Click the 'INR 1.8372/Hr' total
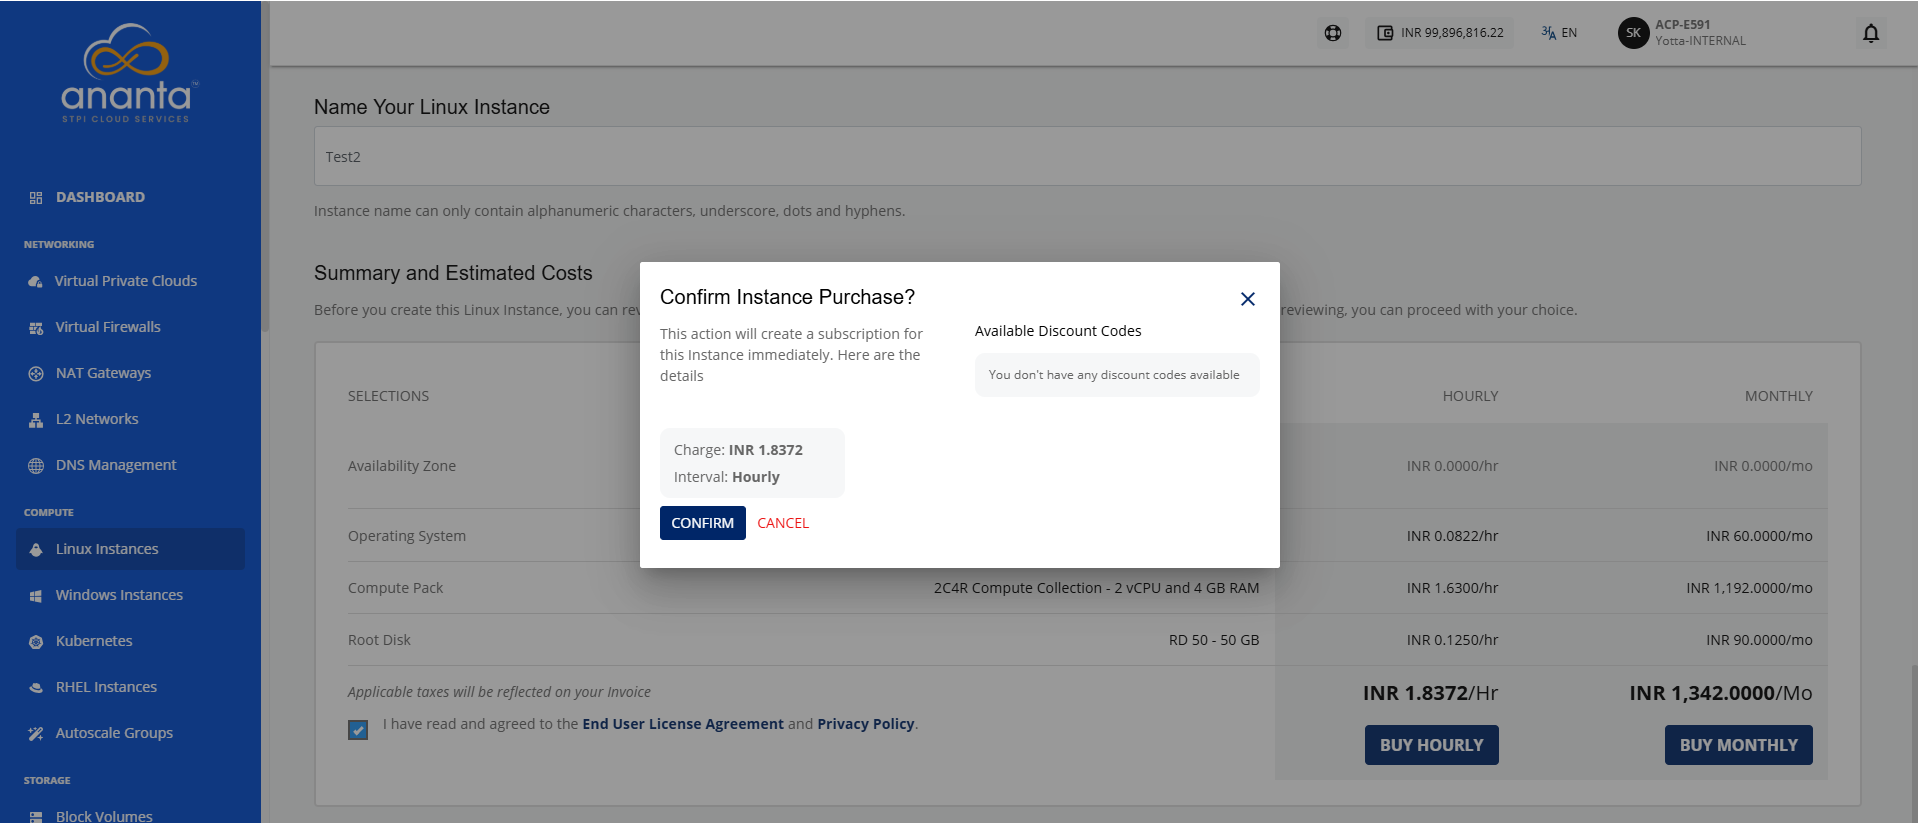 pos(1431,693)
